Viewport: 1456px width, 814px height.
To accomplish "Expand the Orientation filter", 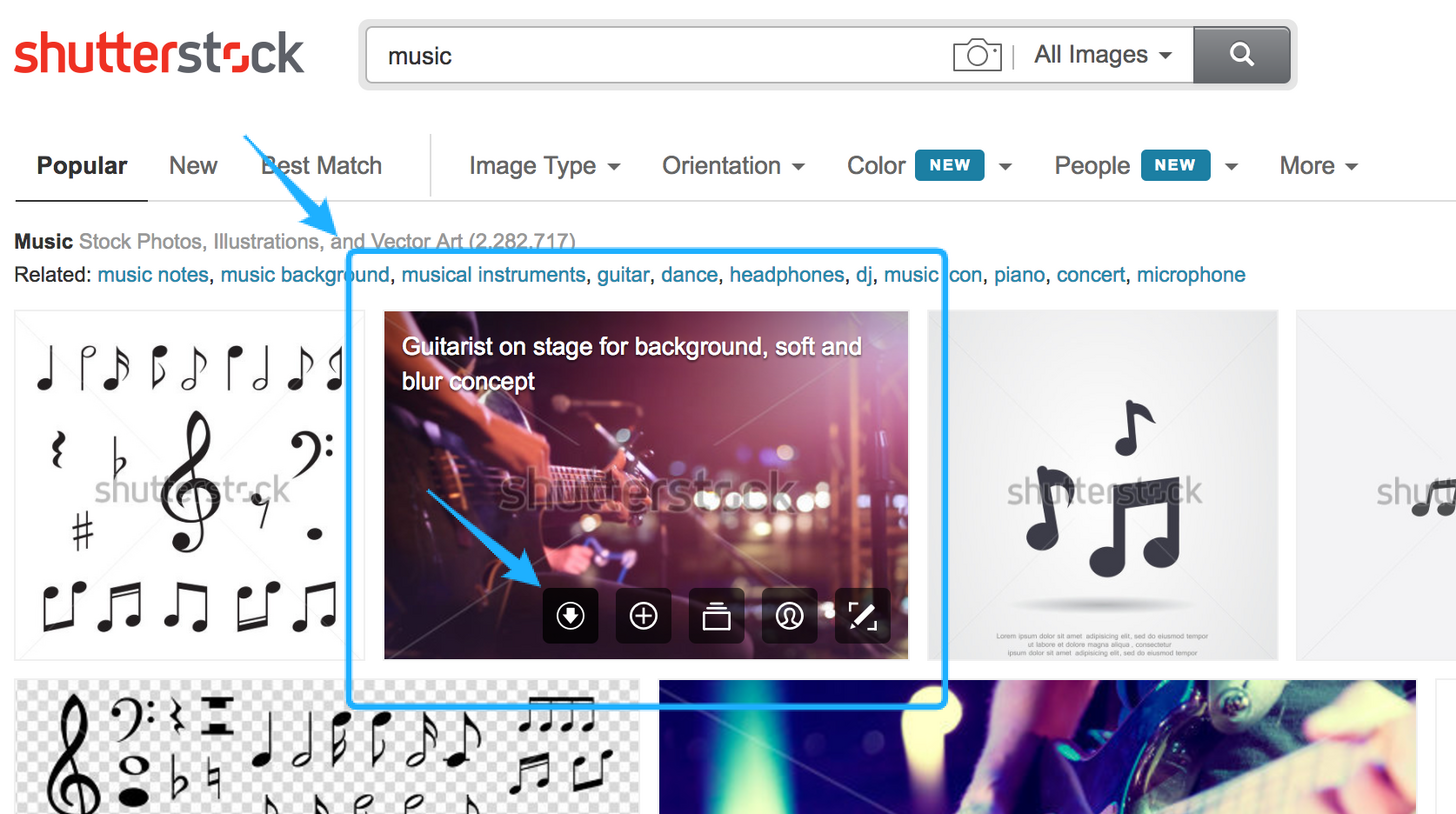I will [733, 166].
